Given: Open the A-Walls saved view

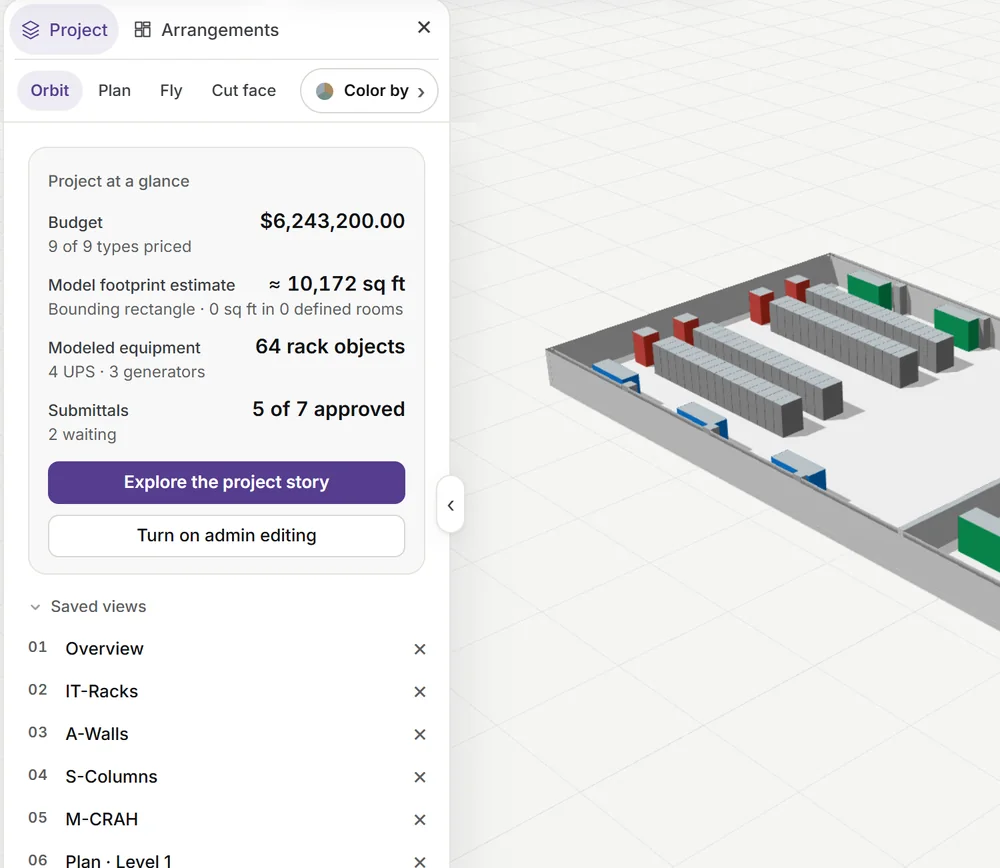Looking at the screenshot, I should 97,734.
